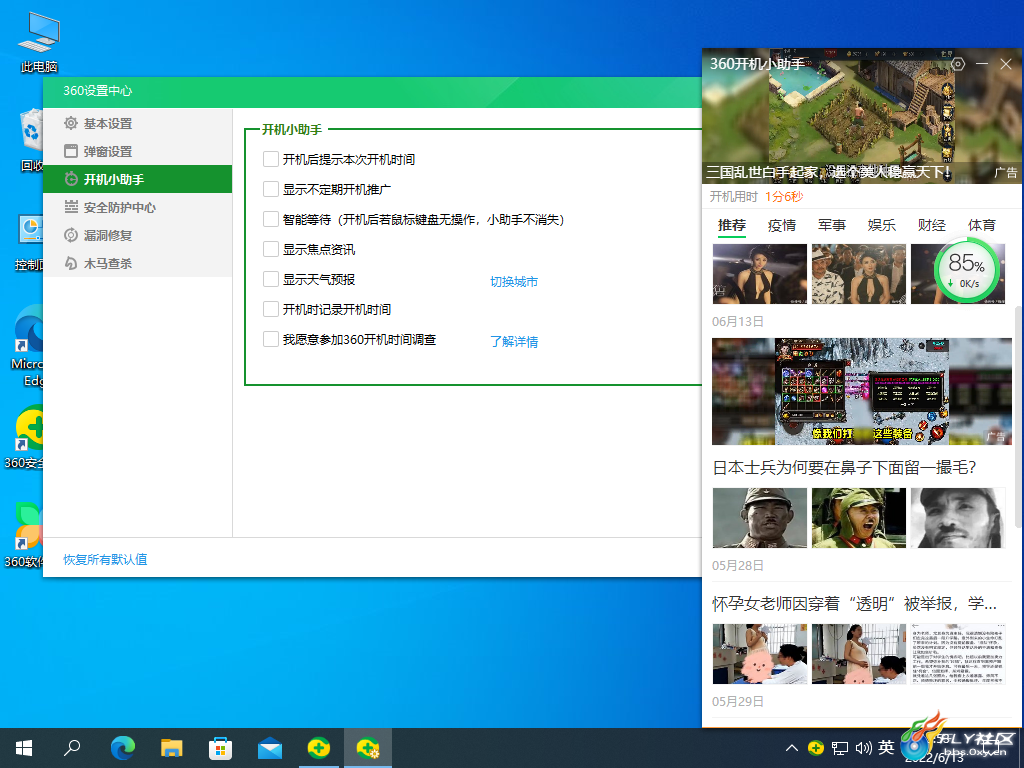Open headline 怀孕女老师因穿着“透明”被举报
This screenshot has height=768, width=1024.
point(854,603)
